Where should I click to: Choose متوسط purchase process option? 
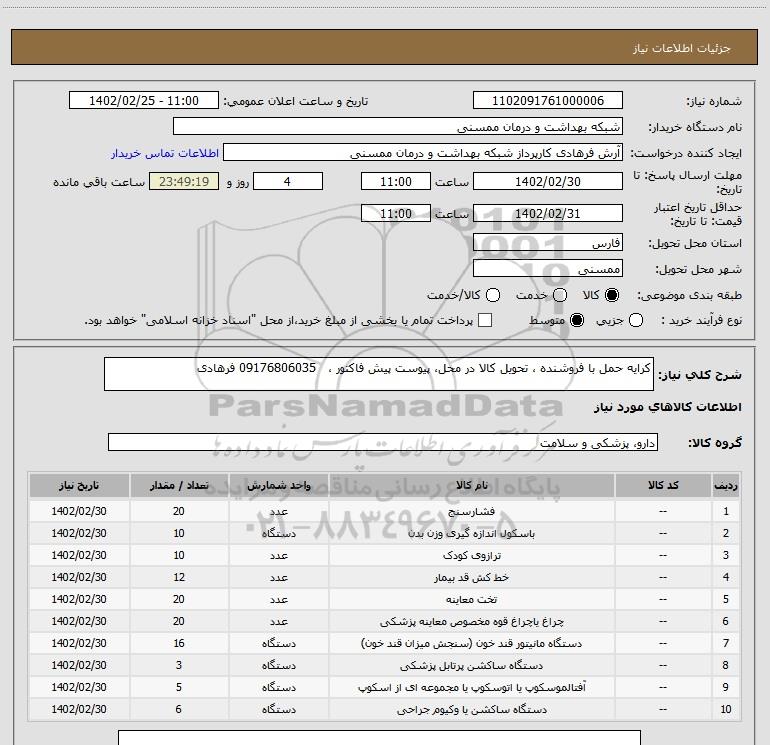577,320
